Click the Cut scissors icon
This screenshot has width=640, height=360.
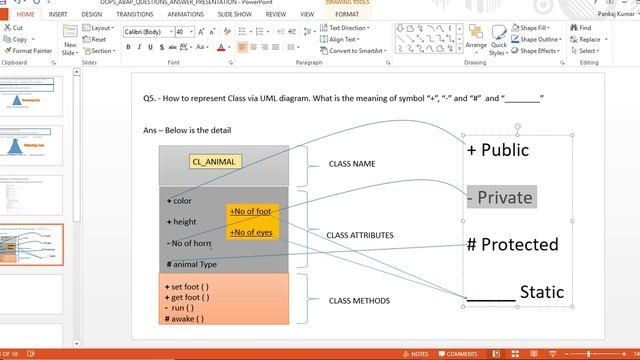coord(7,28)
